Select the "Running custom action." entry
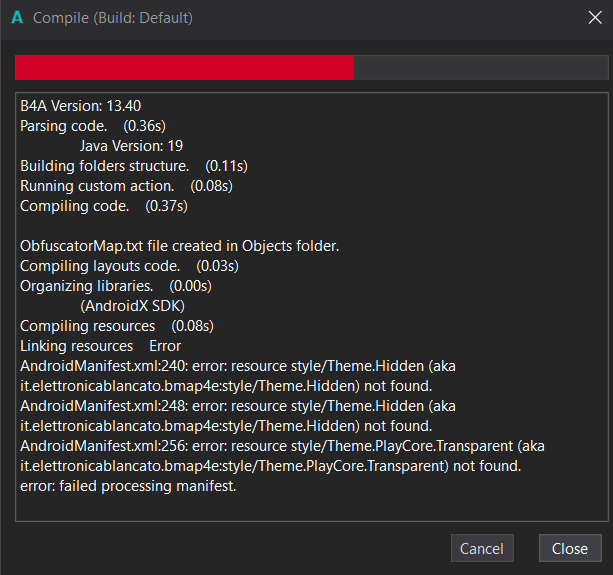 (97, 186)
